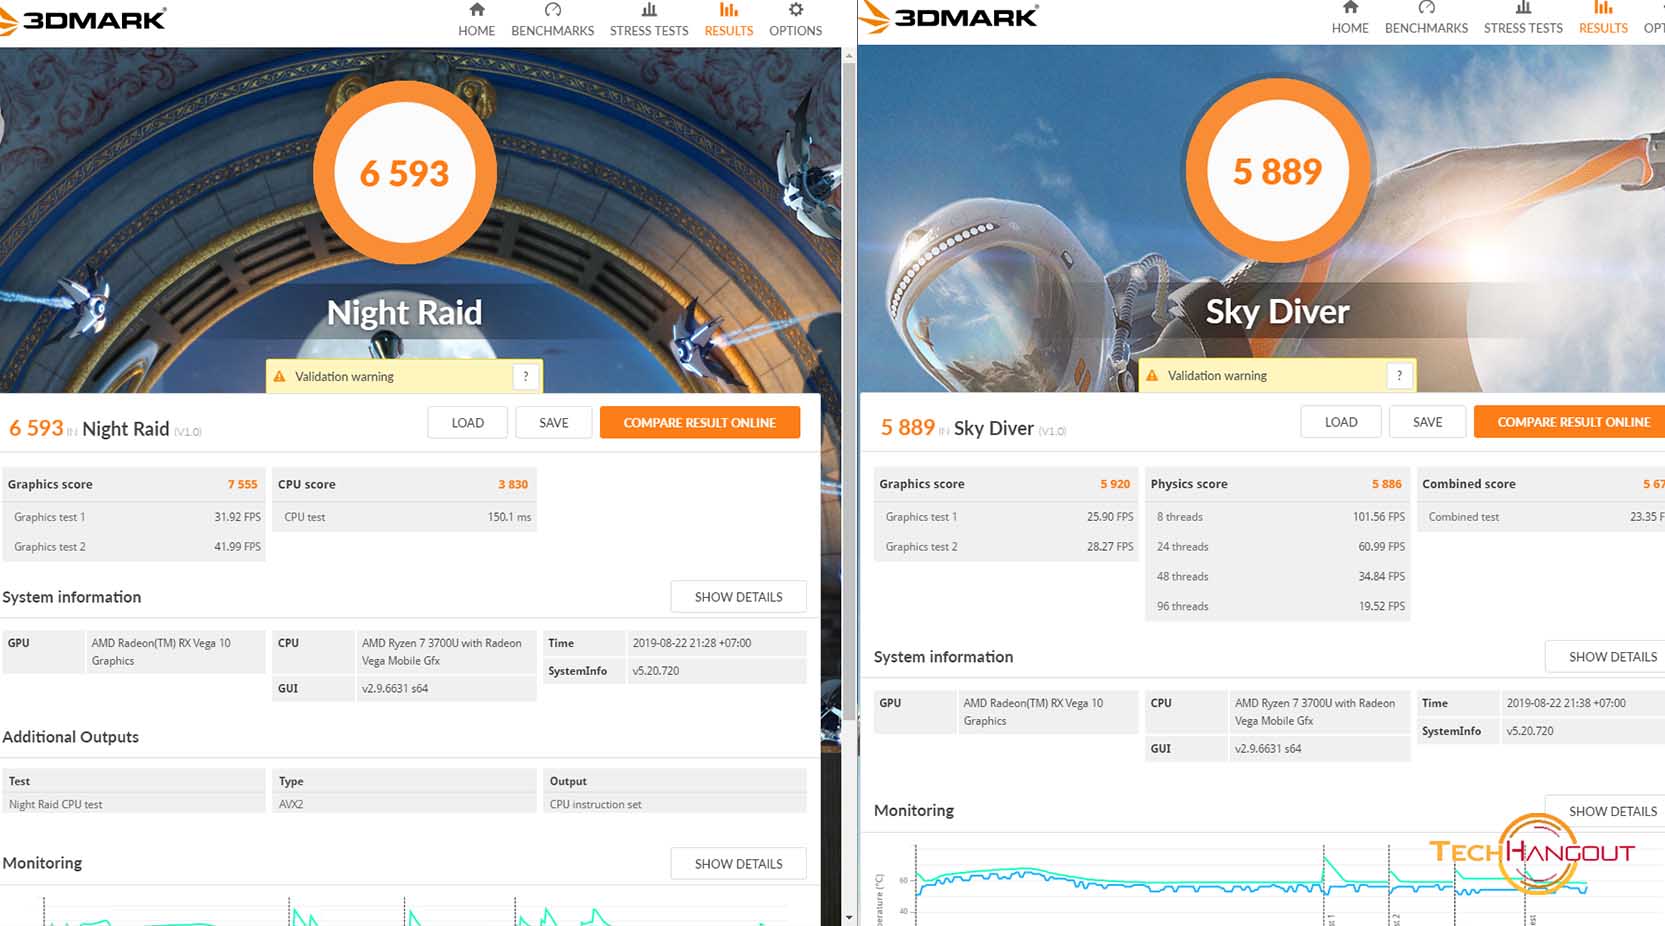Show details of Sky Diver monitoring
The image size is (1665, 926).
1606,811
